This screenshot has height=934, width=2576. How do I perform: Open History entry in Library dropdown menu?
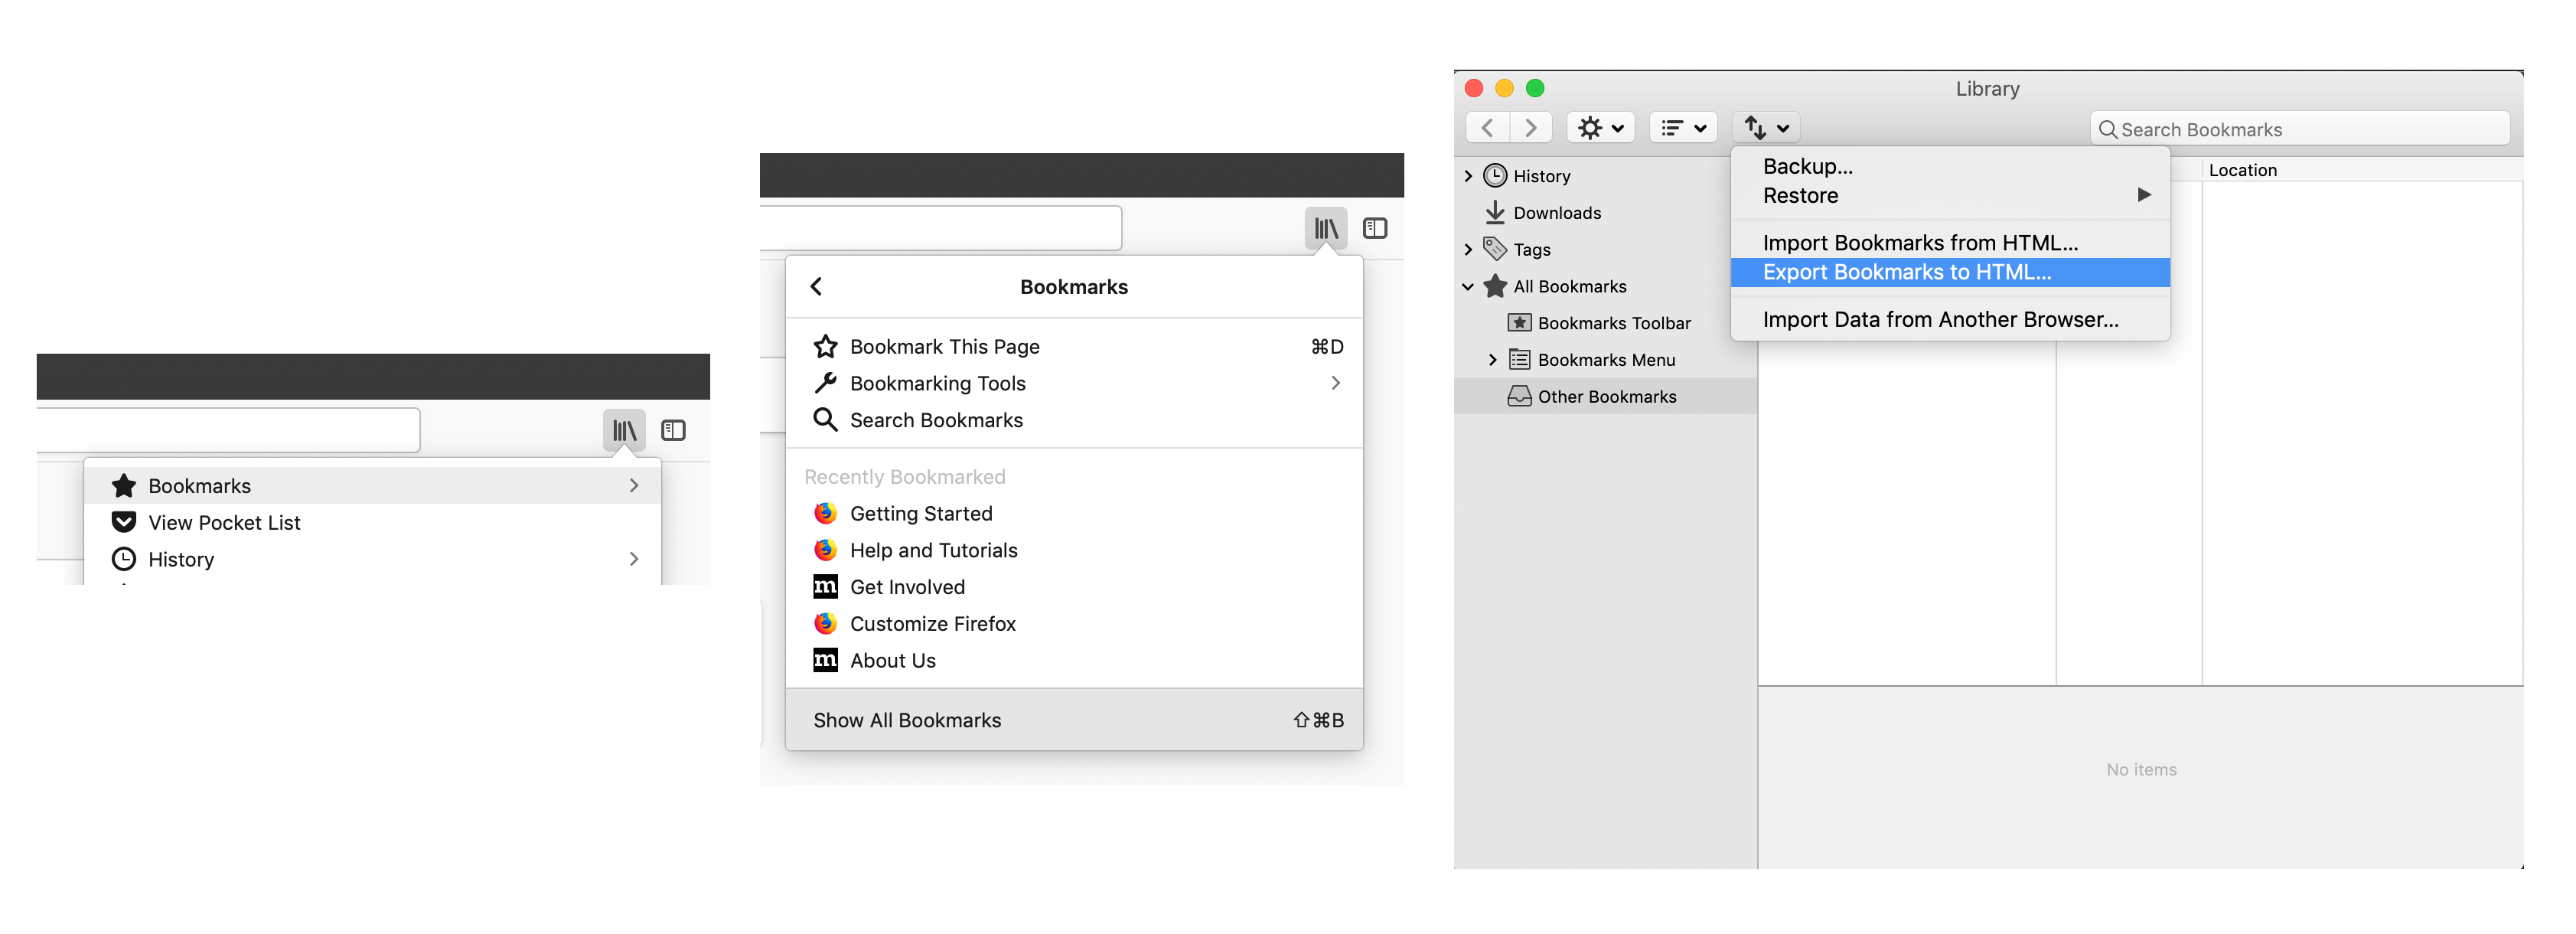[373, 560]
